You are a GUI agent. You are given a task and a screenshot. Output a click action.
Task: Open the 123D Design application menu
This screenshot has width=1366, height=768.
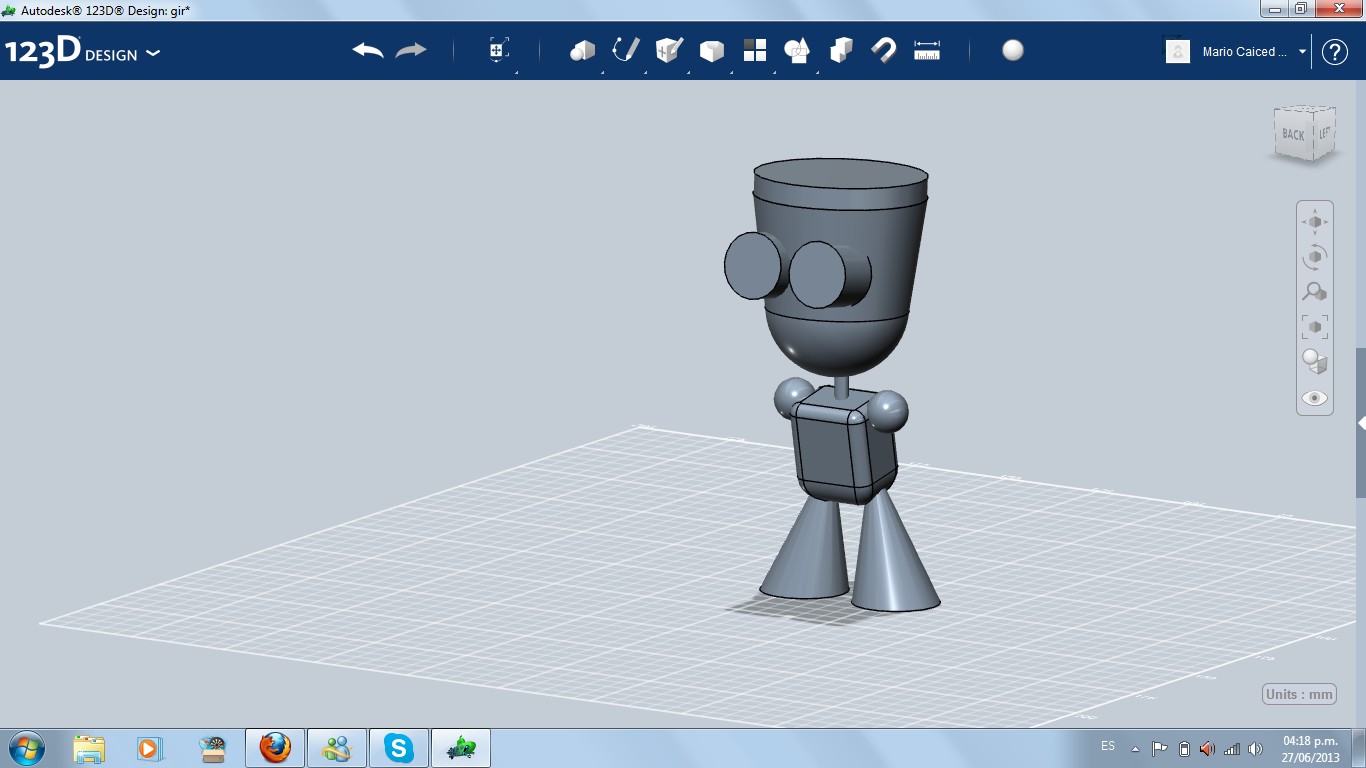[82, 52]
